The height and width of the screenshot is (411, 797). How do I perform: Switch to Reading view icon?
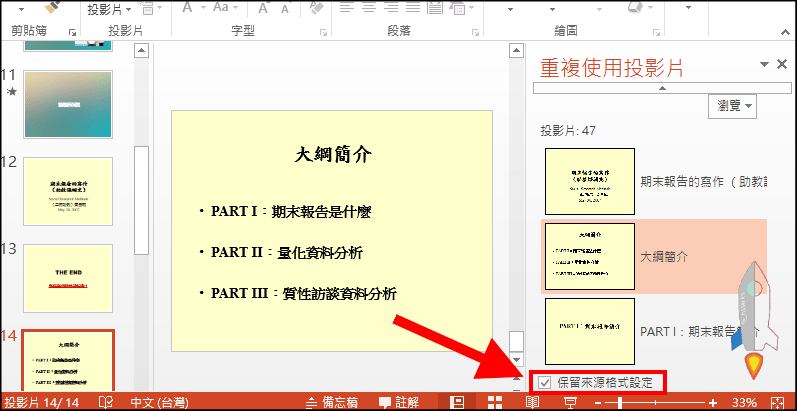[532, 402]
